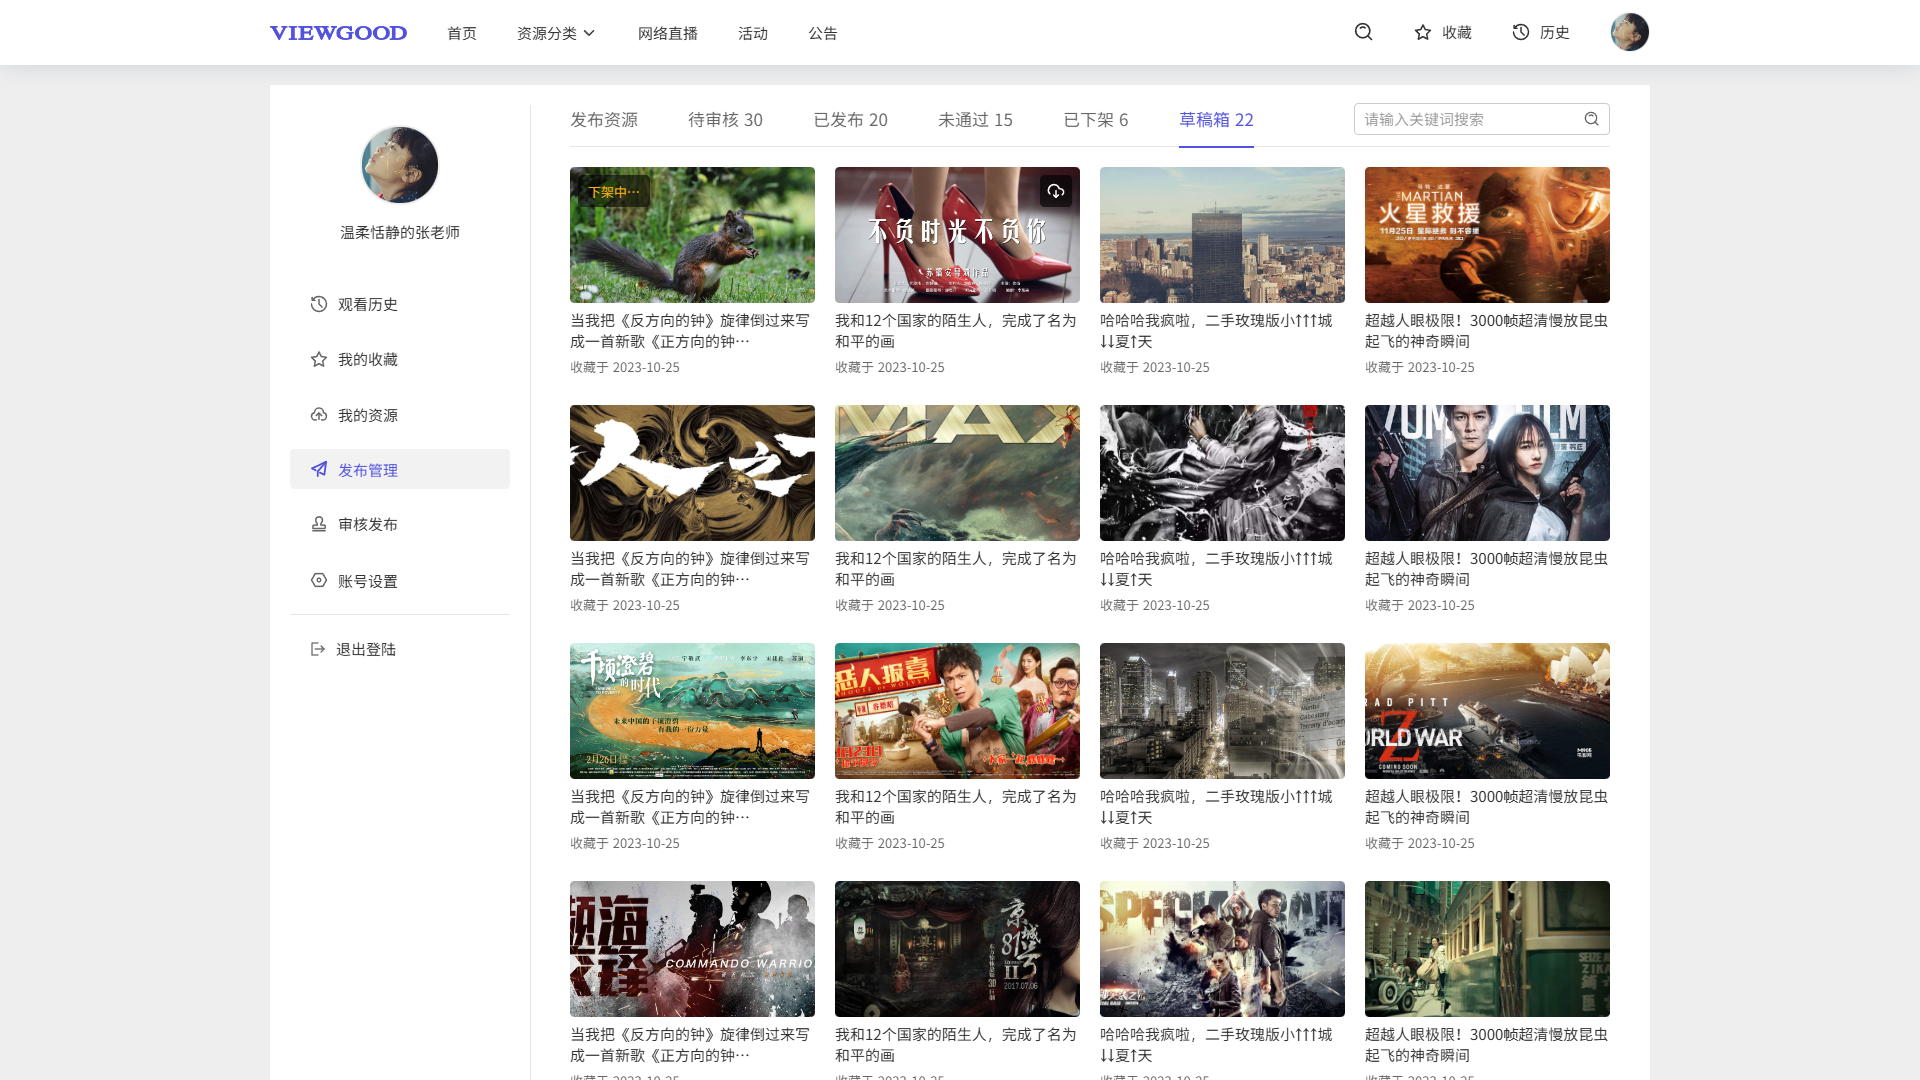1920x1080 pixels.
Task: Click the 发布管理 paper plane icon
Action: point(318,469)
